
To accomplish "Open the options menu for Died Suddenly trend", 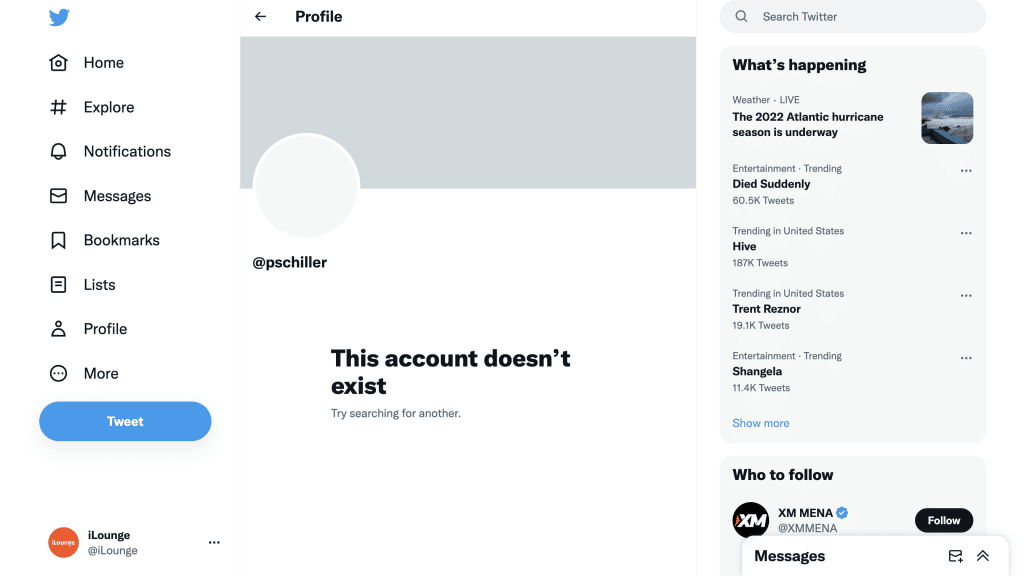I will (x=966, y=170).
